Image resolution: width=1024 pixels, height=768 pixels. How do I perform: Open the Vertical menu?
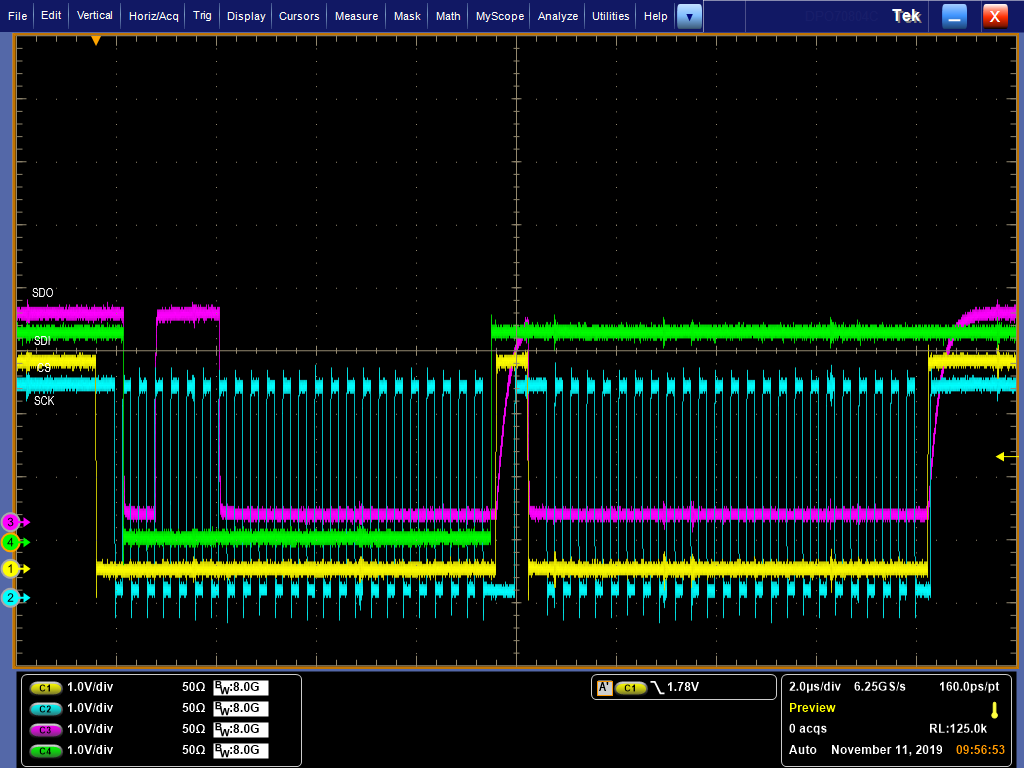pyautogui.click(x=95, y=16)
